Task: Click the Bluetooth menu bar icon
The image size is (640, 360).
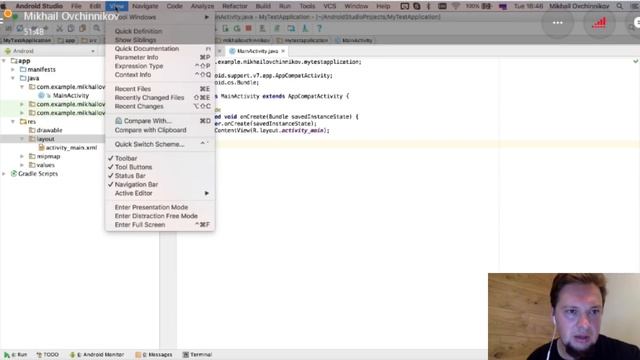Action: pyautogui.click(x=429, y=6)
